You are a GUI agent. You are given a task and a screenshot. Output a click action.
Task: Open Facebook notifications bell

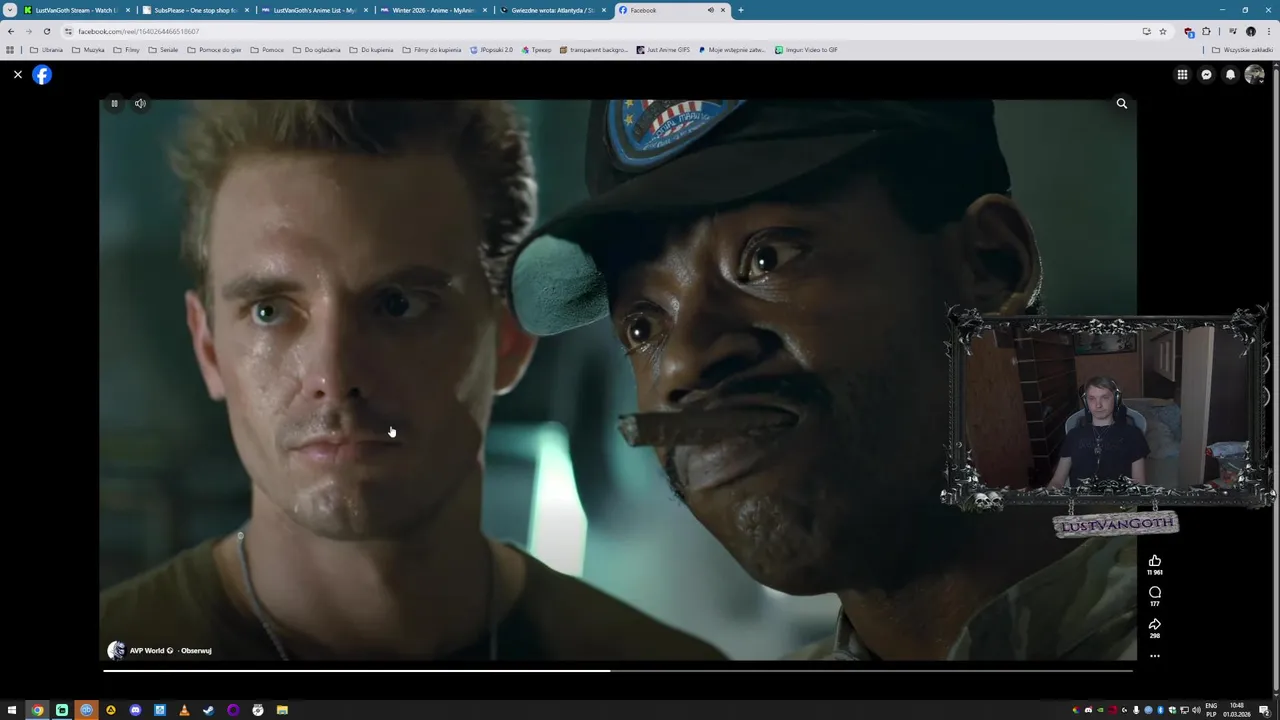[1230, 75]
